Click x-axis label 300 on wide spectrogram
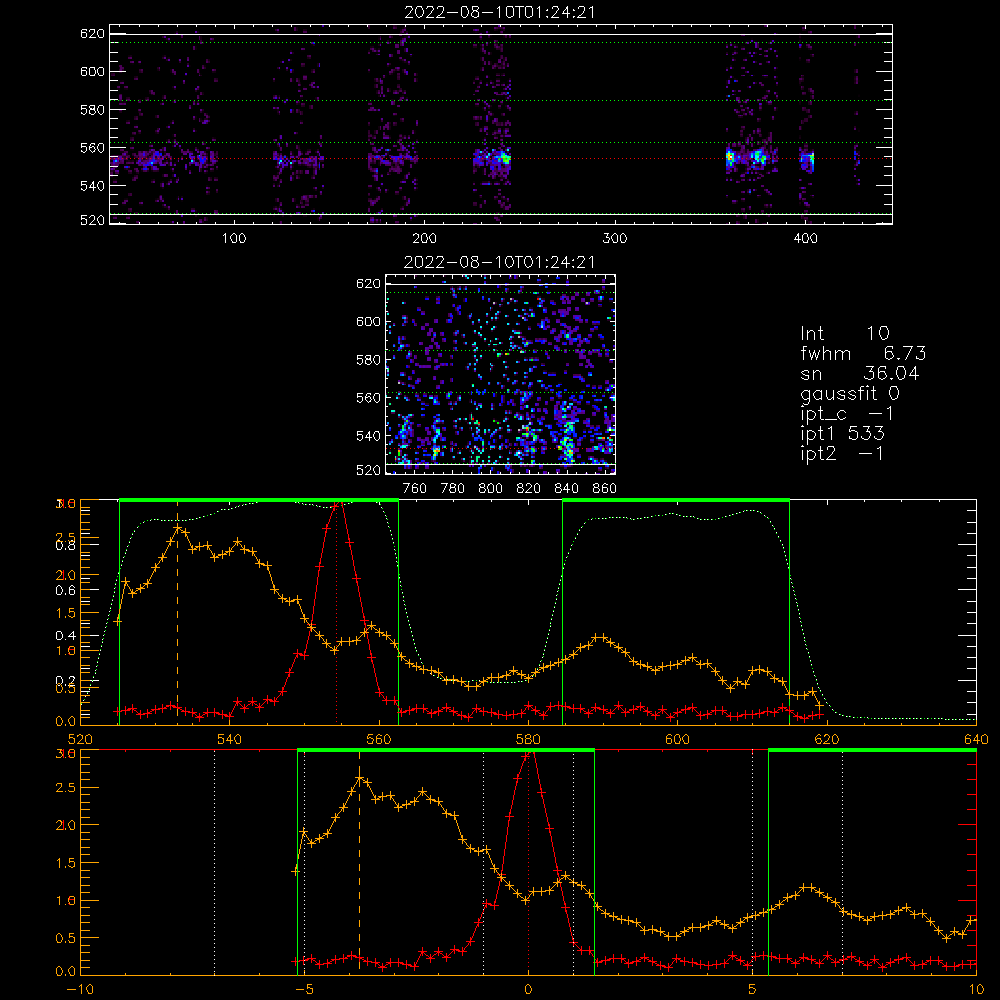This screenshot has width=1000, height=1000. (615, 239)
